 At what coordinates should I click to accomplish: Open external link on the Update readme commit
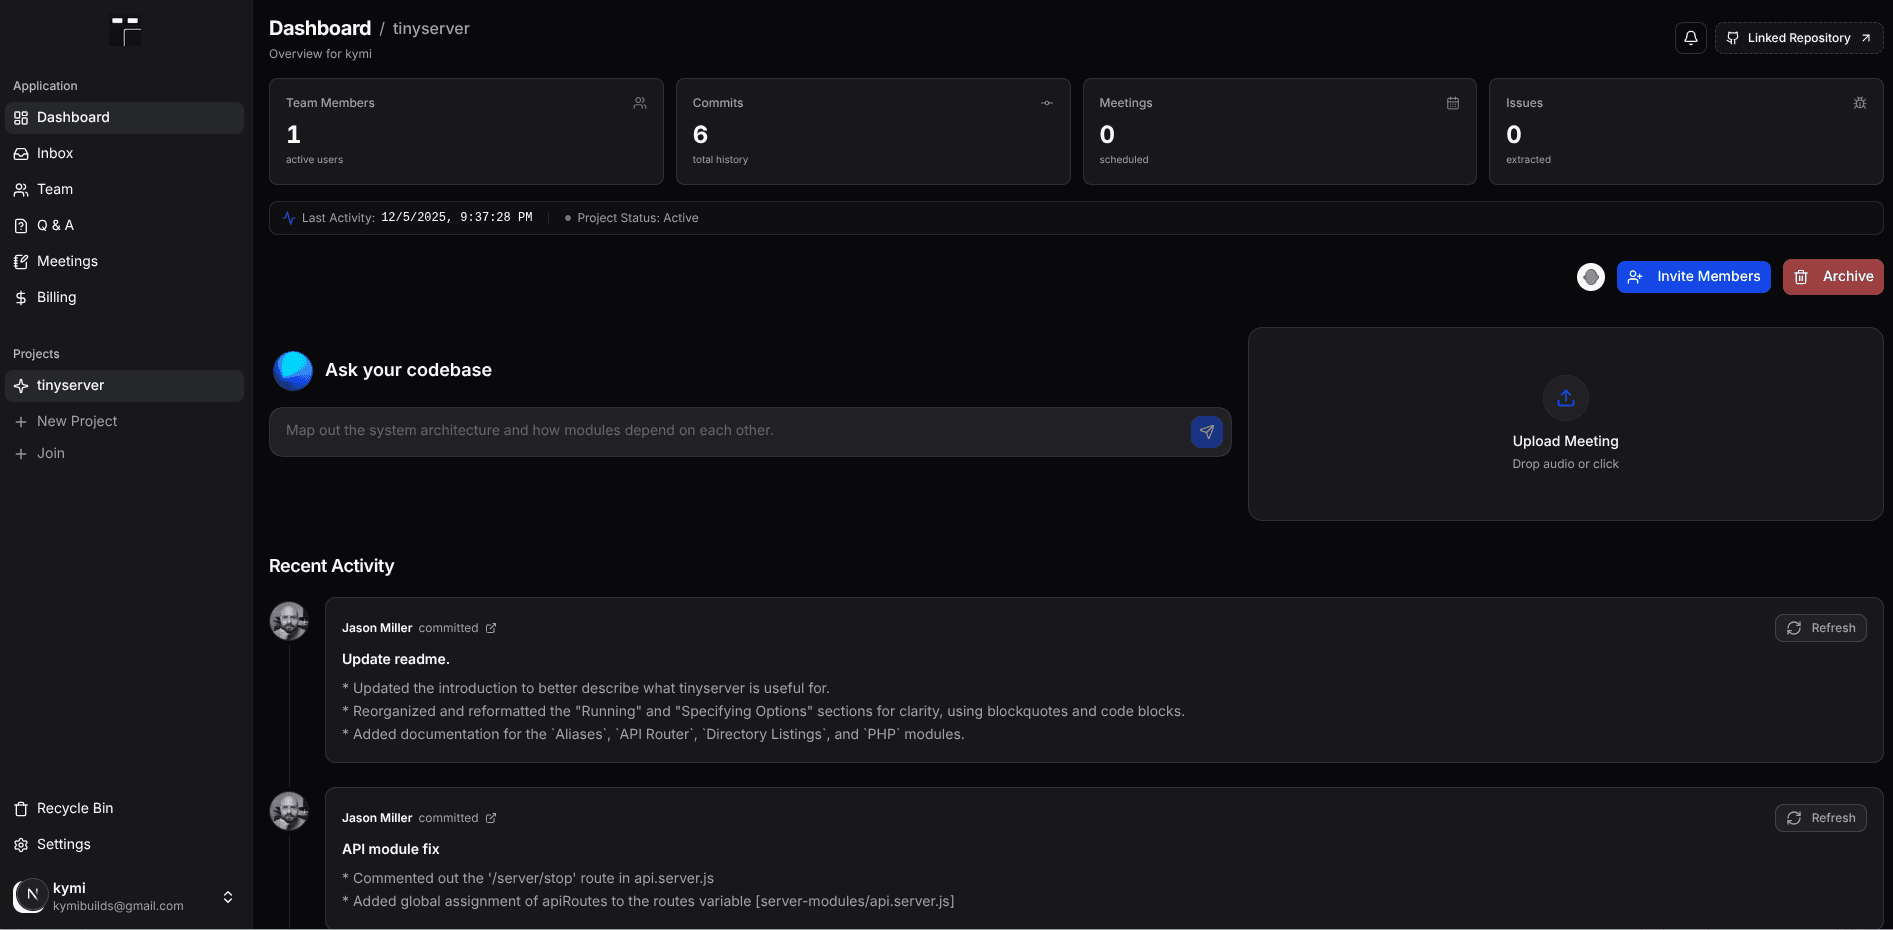(x=490, y=628)
